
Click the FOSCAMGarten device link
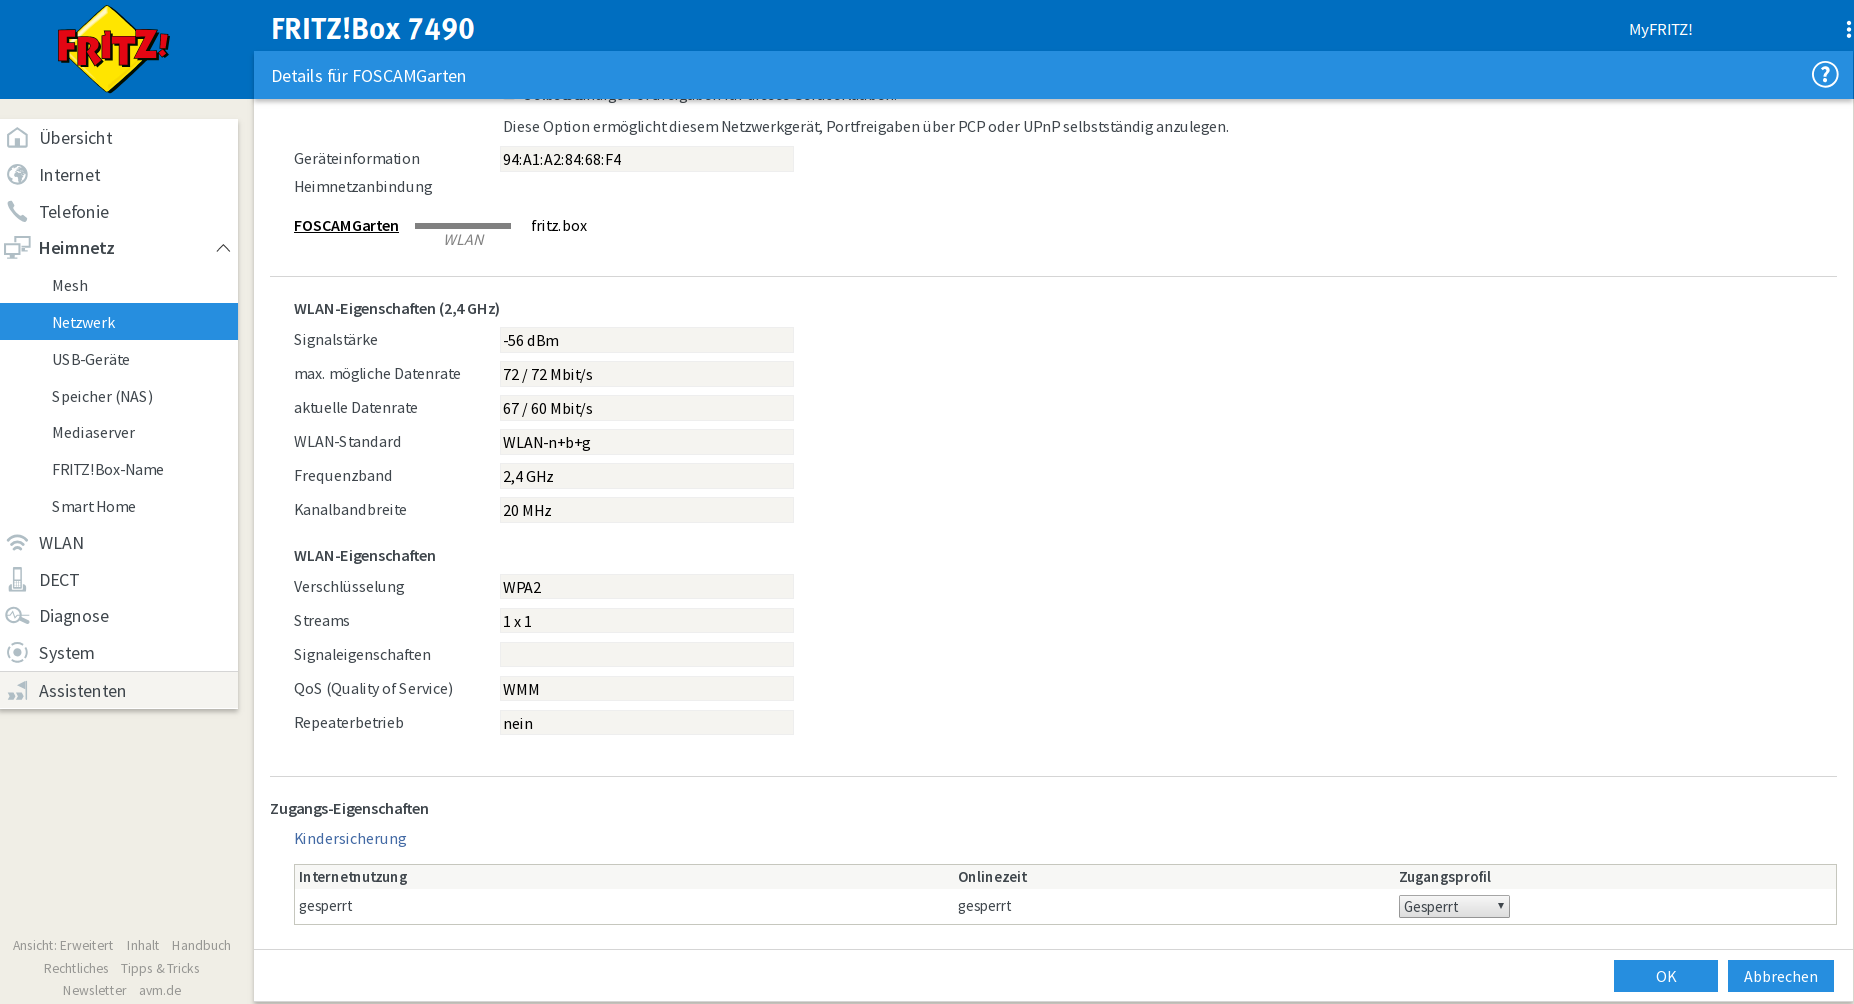click(346, 226)
